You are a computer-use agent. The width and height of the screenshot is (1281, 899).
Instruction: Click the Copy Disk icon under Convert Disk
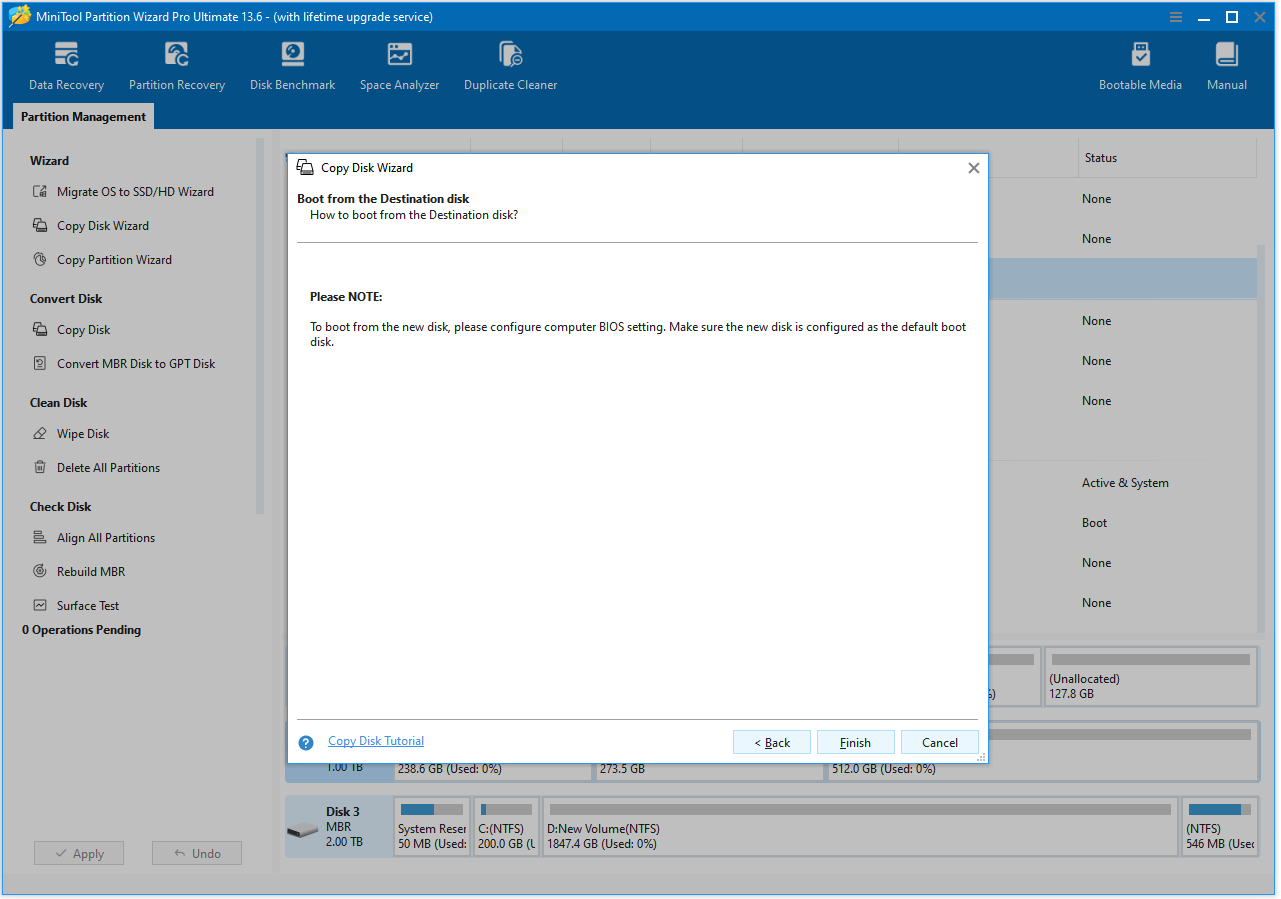[40, 330]
